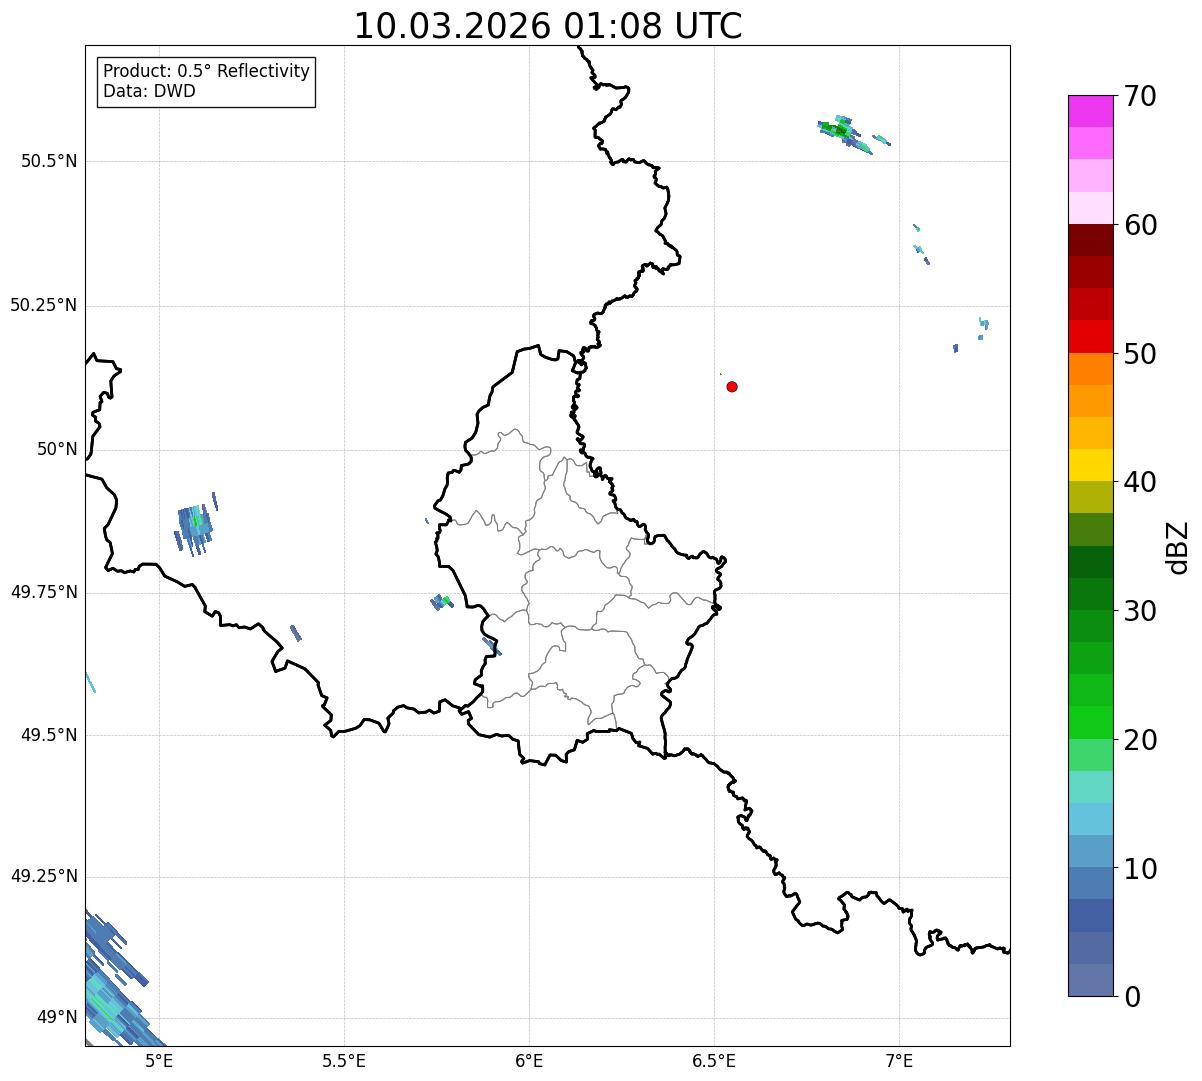This screenshot has height=1081, width=1202.
Task: Click the turquoise colorbar swatch below 20
Action: (x=1091, y=787)
